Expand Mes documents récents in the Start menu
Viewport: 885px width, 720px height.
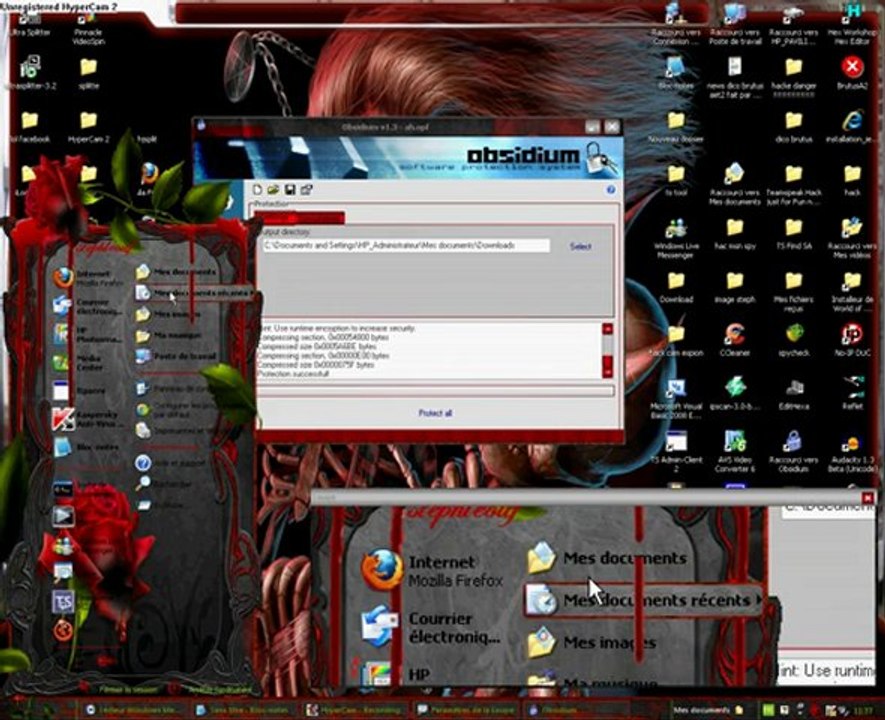tap(194, 293)
